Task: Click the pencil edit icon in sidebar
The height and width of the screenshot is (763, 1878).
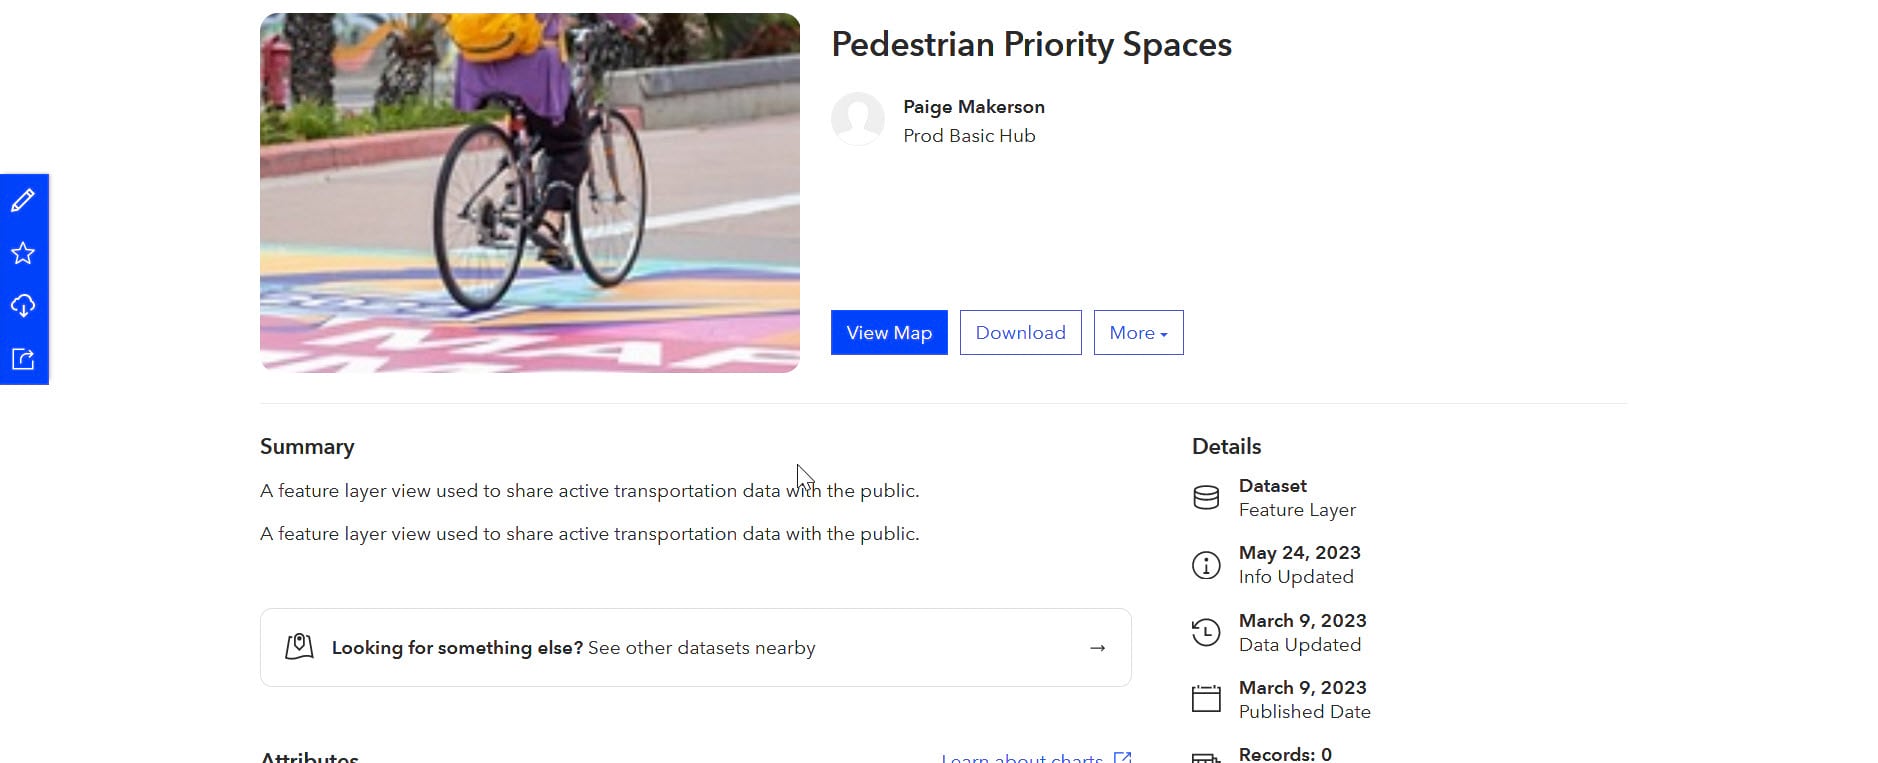Action: point(23,201)
